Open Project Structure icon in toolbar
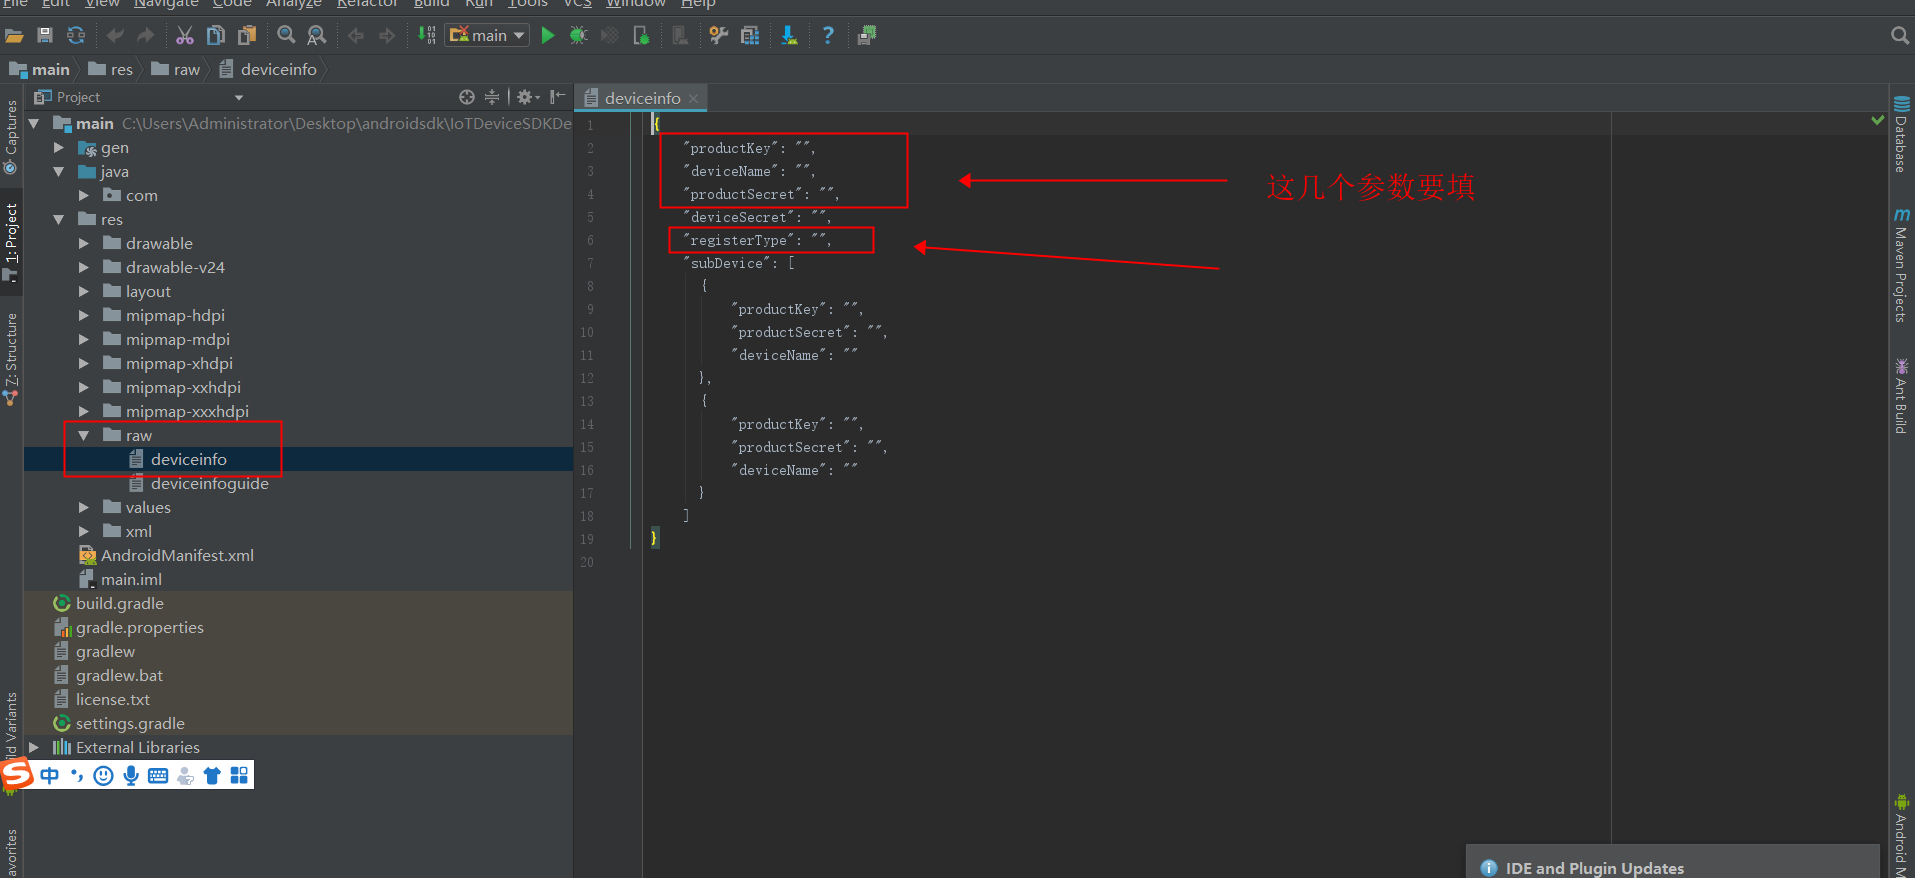This screenshot has height=878, width=1915. (750, 36)
